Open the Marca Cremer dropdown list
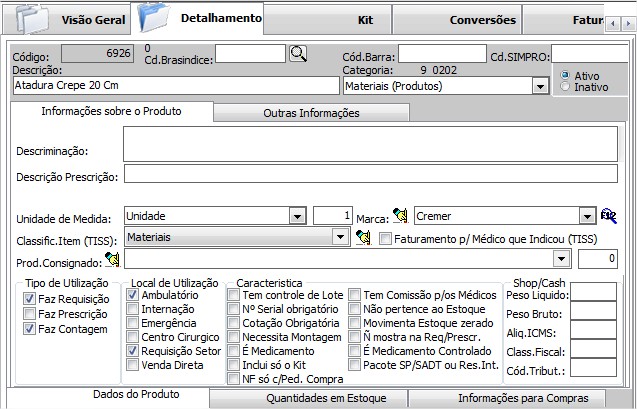 click(587, 216)
